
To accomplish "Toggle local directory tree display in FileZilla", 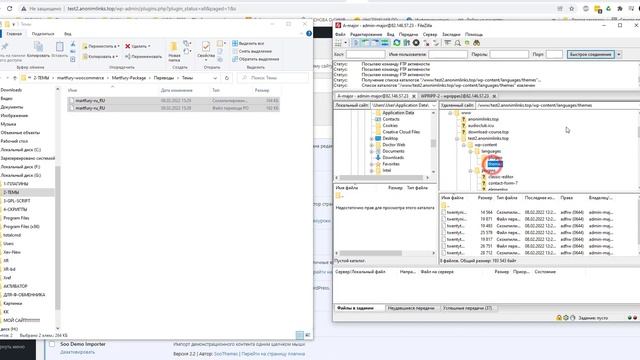I will (x=366, y=43).
